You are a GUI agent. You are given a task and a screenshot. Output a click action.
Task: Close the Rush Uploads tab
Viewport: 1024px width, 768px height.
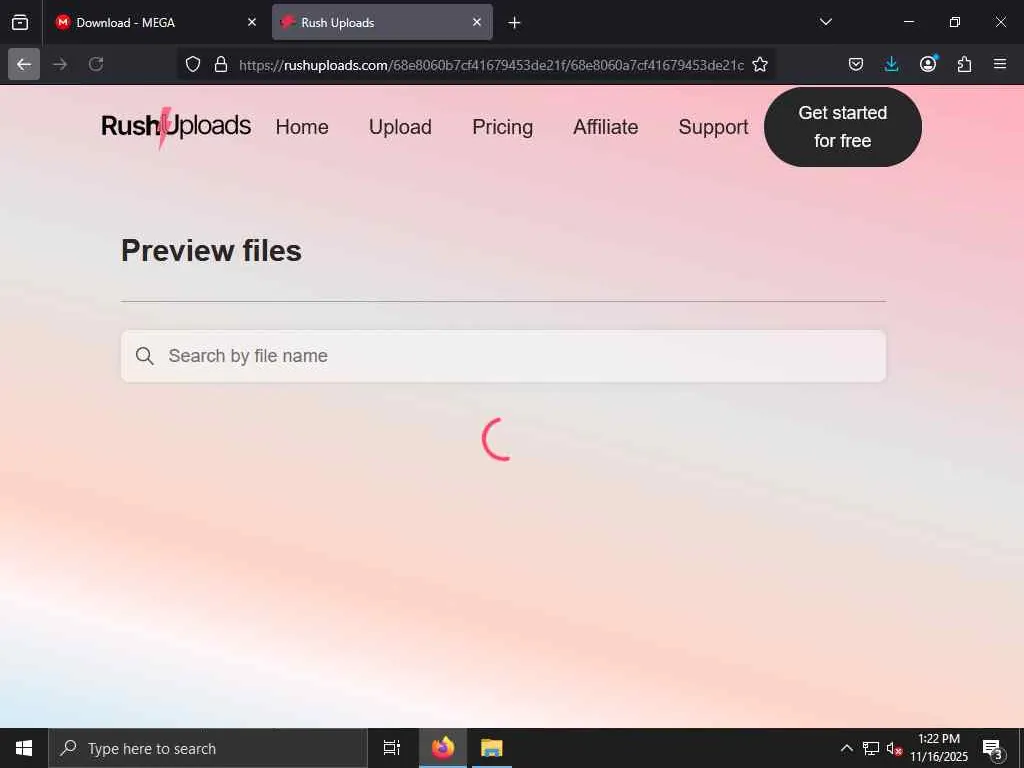click(477, 22)
